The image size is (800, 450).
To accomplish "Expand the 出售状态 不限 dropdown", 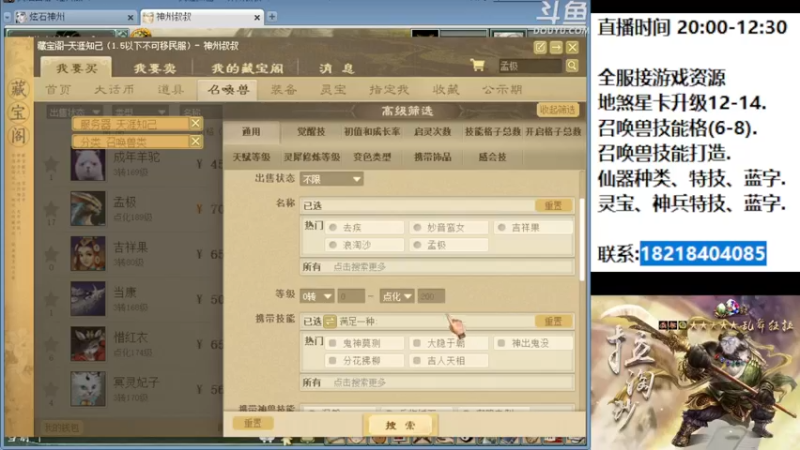I will [332, 179].
